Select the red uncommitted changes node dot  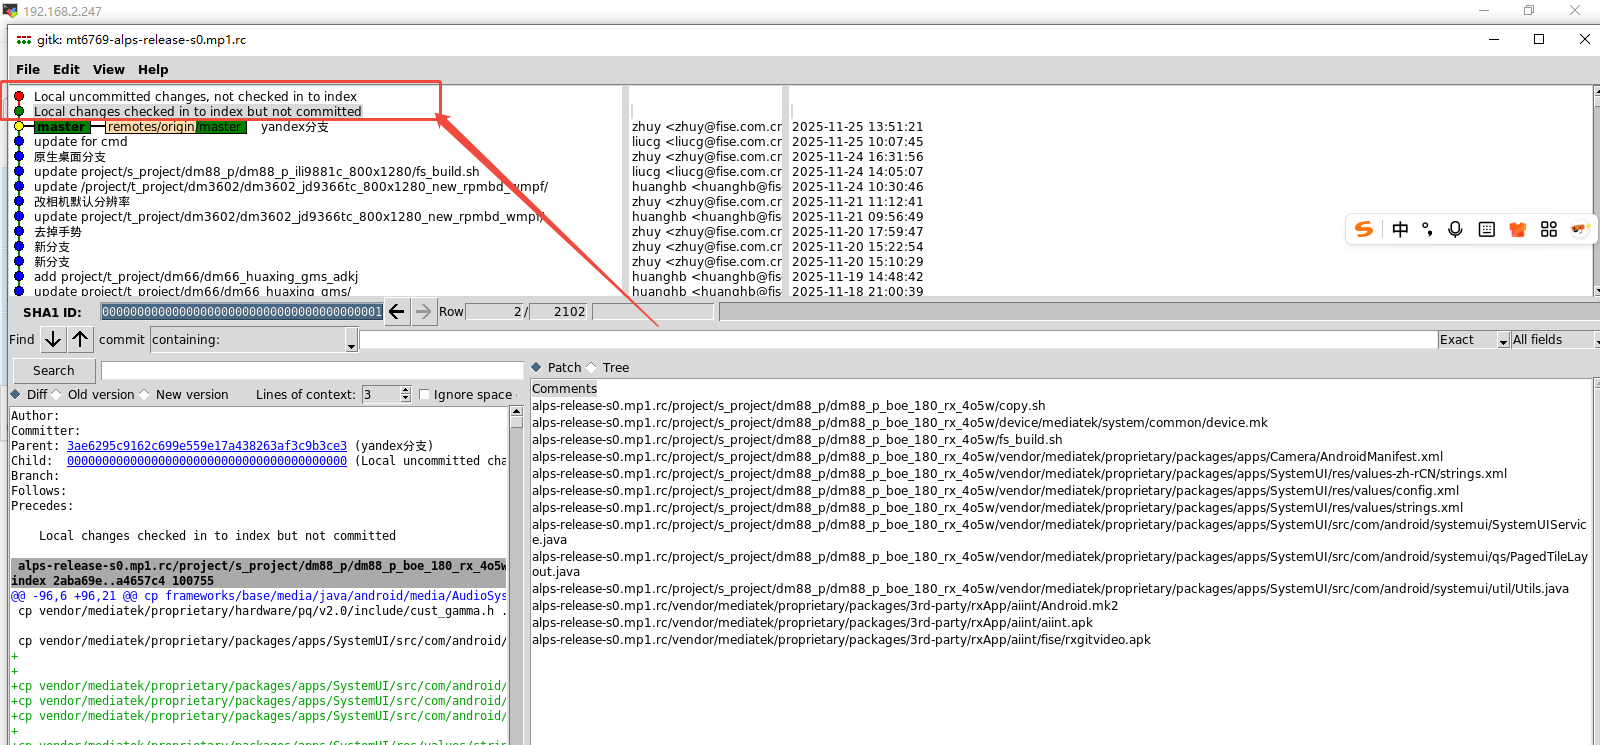(x=19, y=96)
